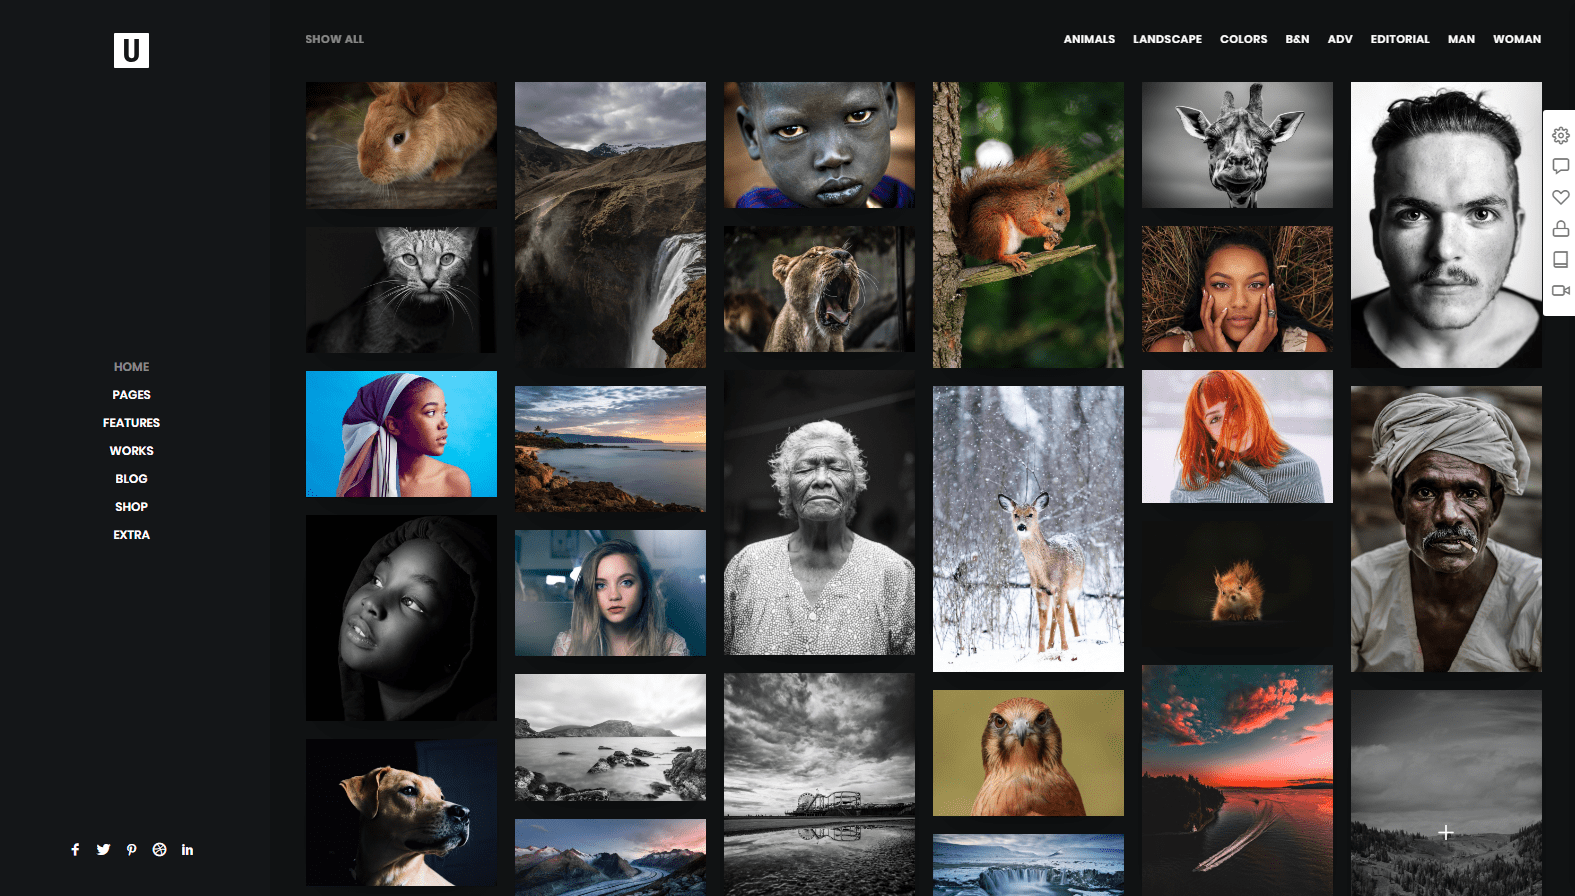Open the LinkedIn social icon
This screenshot has height=896, width=1575.
pos(187,850)
